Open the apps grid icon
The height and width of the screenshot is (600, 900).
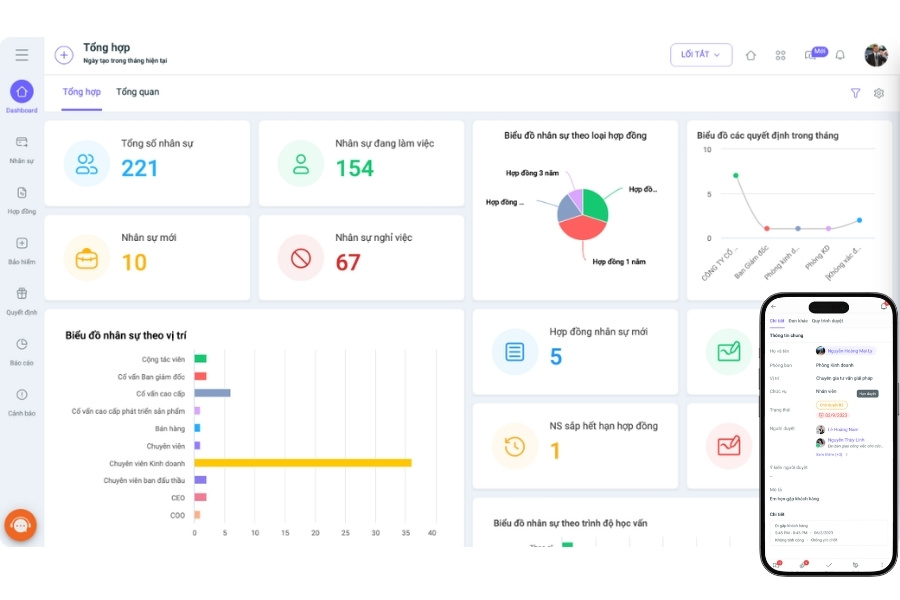coord(780,55)
